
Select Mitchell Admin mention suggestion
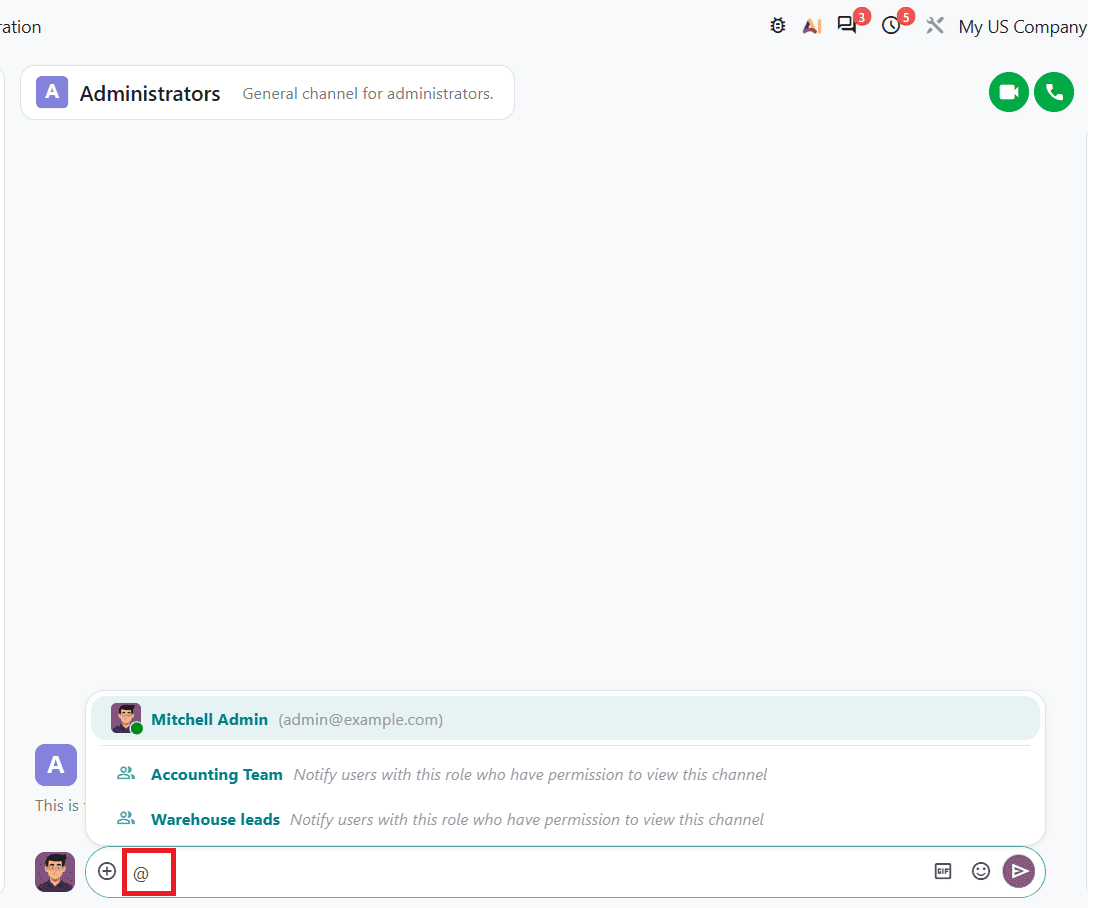(565, 719)
